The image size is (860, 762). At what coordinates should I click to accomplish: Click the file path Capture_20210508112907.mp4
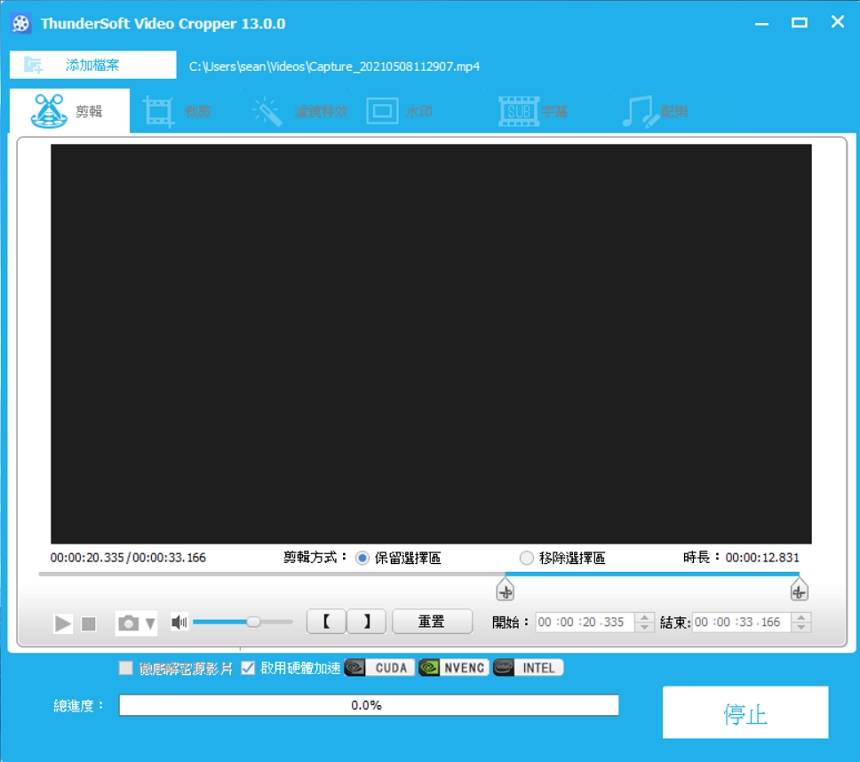[x=334, y=66]
